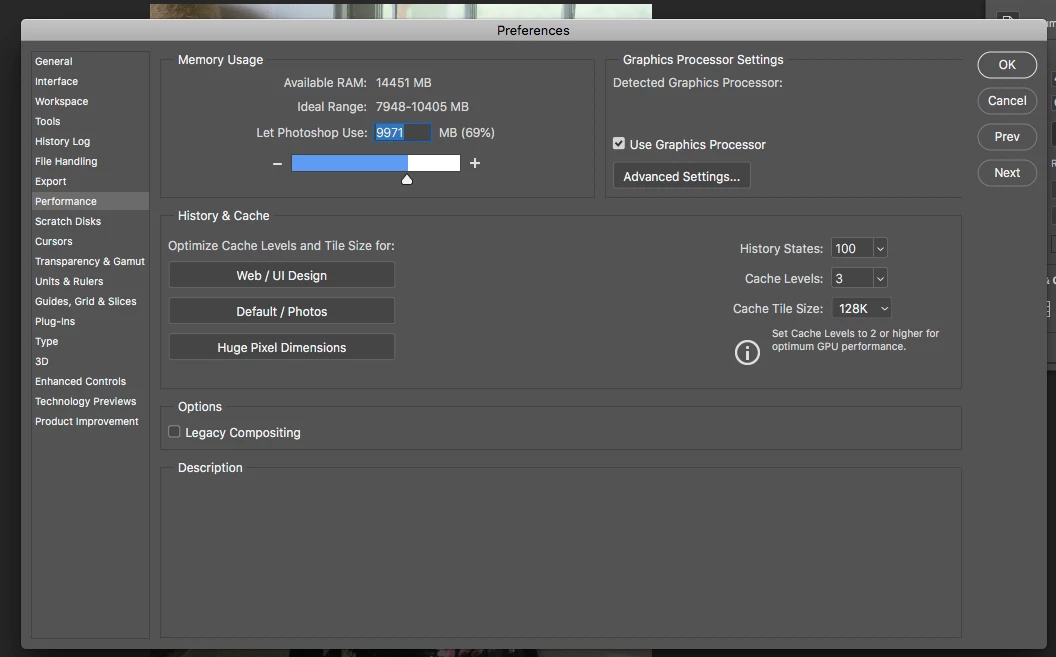Open 3D preferences
Viewport: 1056px width, 657px height.
42,361
